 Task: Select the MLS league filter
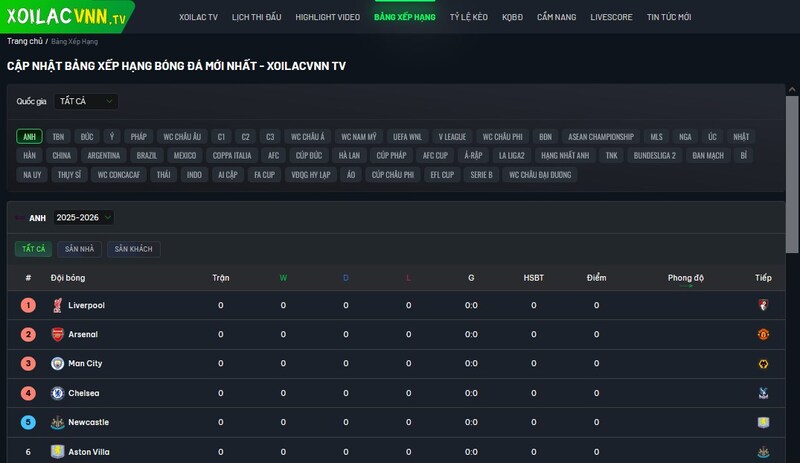[657, 136]
